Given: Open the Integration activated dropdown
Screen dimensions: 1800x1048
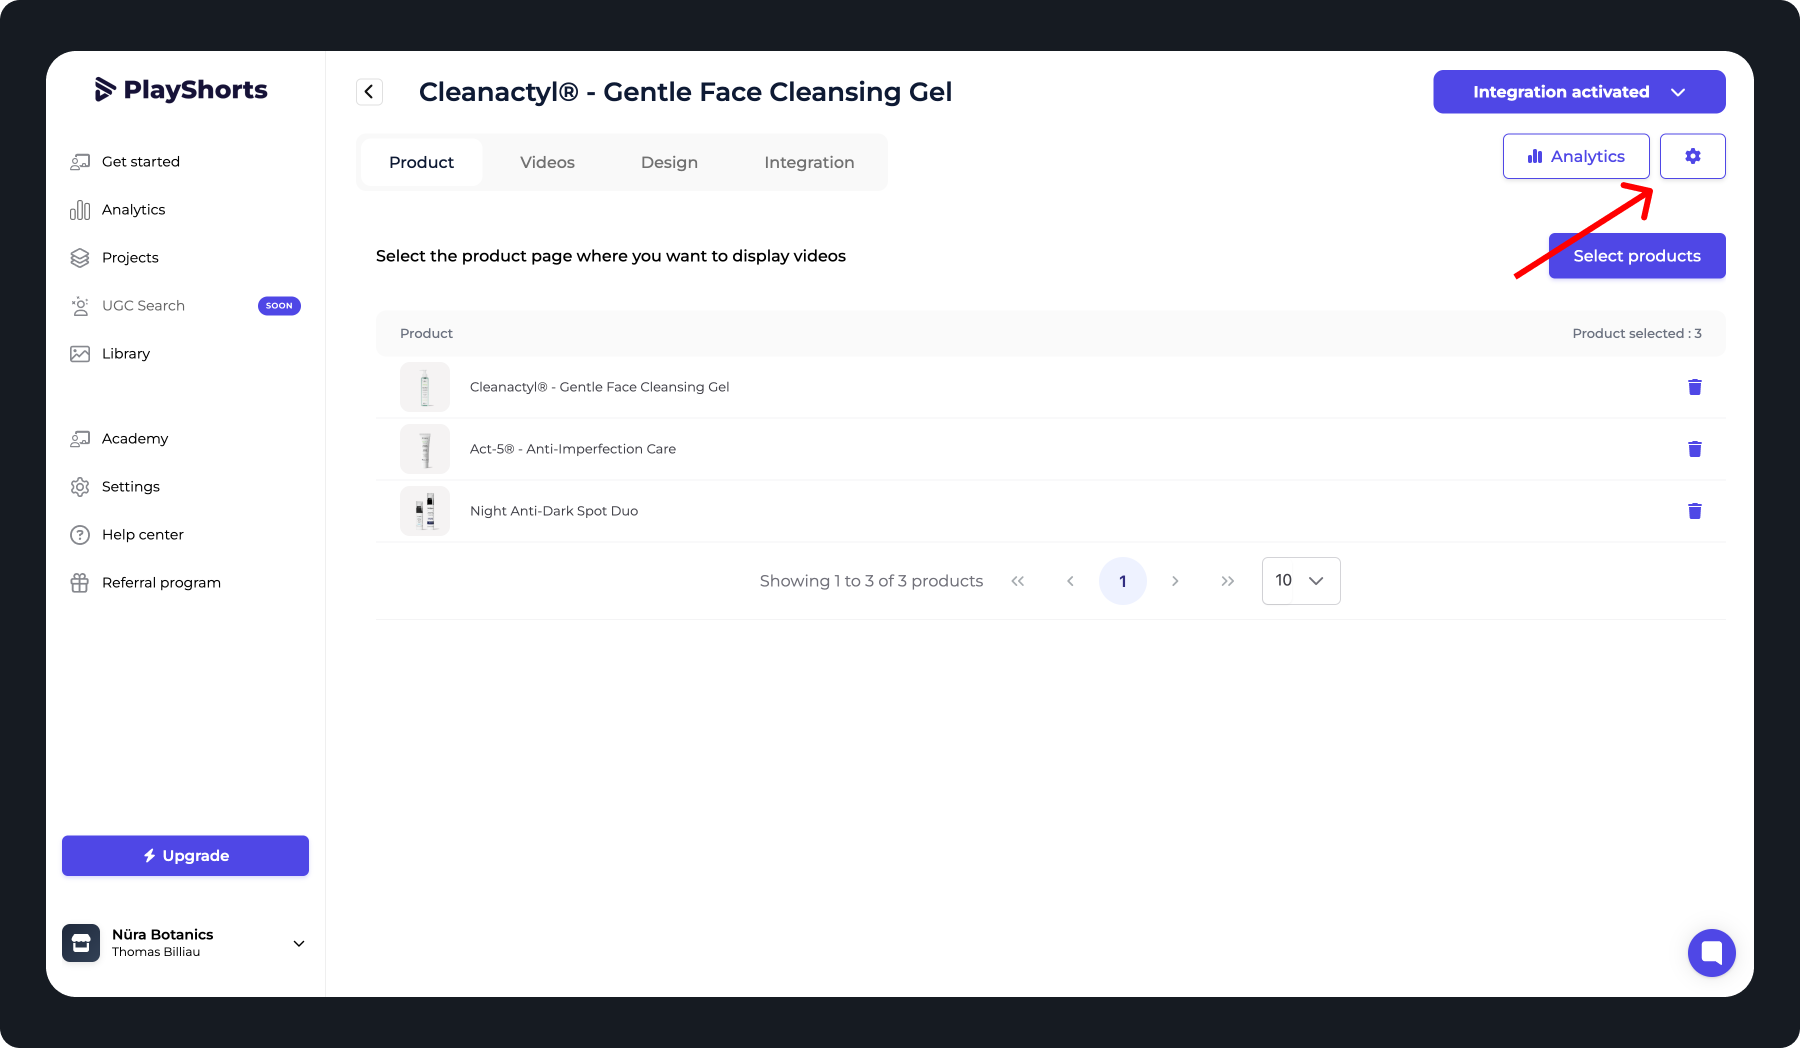Looking at the screenshot, I should click(x=1579, y=92).
